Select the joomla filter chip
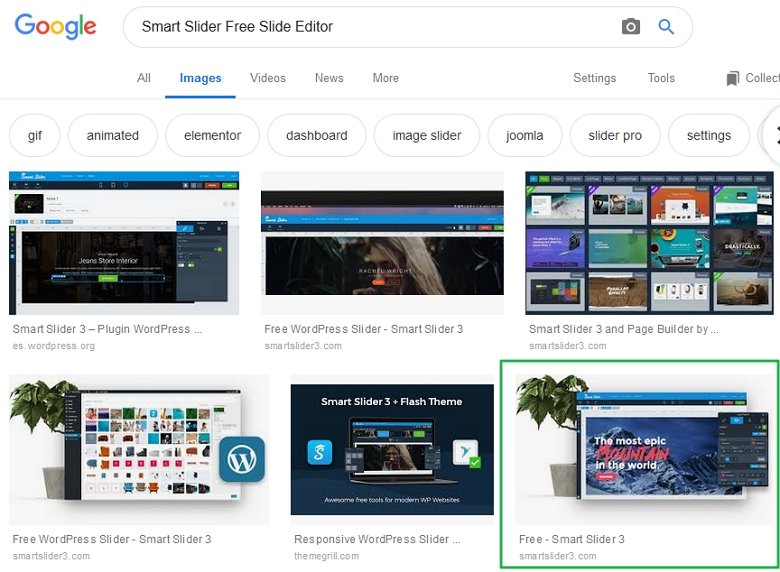This screenshot has width=780, height=572. pos(524,135)
